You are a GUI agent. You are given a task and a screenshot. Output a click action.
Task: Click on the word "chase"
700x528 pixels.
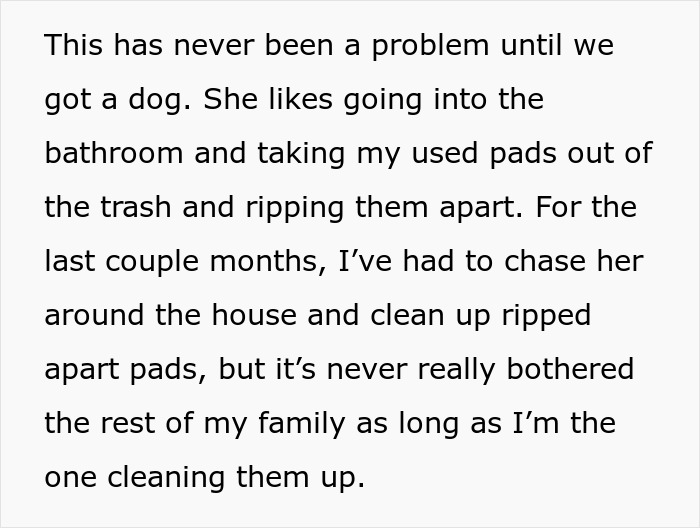(x=545, y=261)
